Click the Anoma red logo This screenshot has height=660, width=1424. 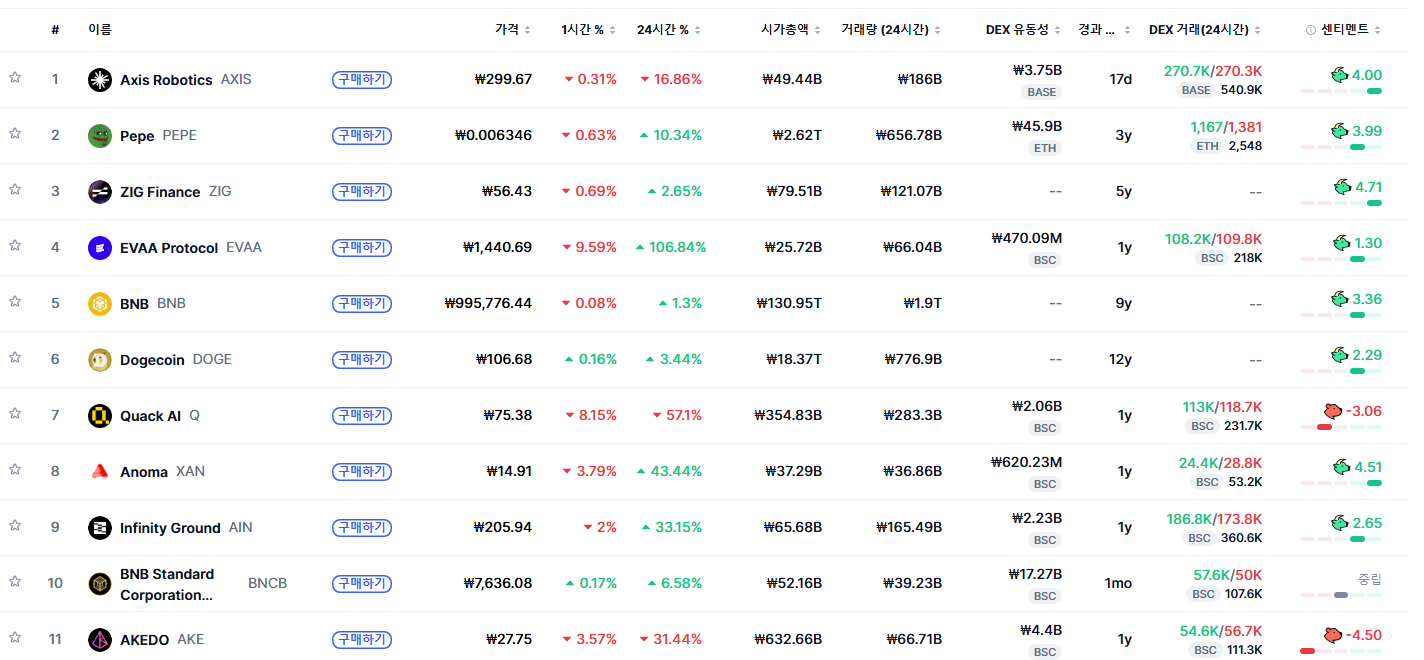[x=100, y=472]
